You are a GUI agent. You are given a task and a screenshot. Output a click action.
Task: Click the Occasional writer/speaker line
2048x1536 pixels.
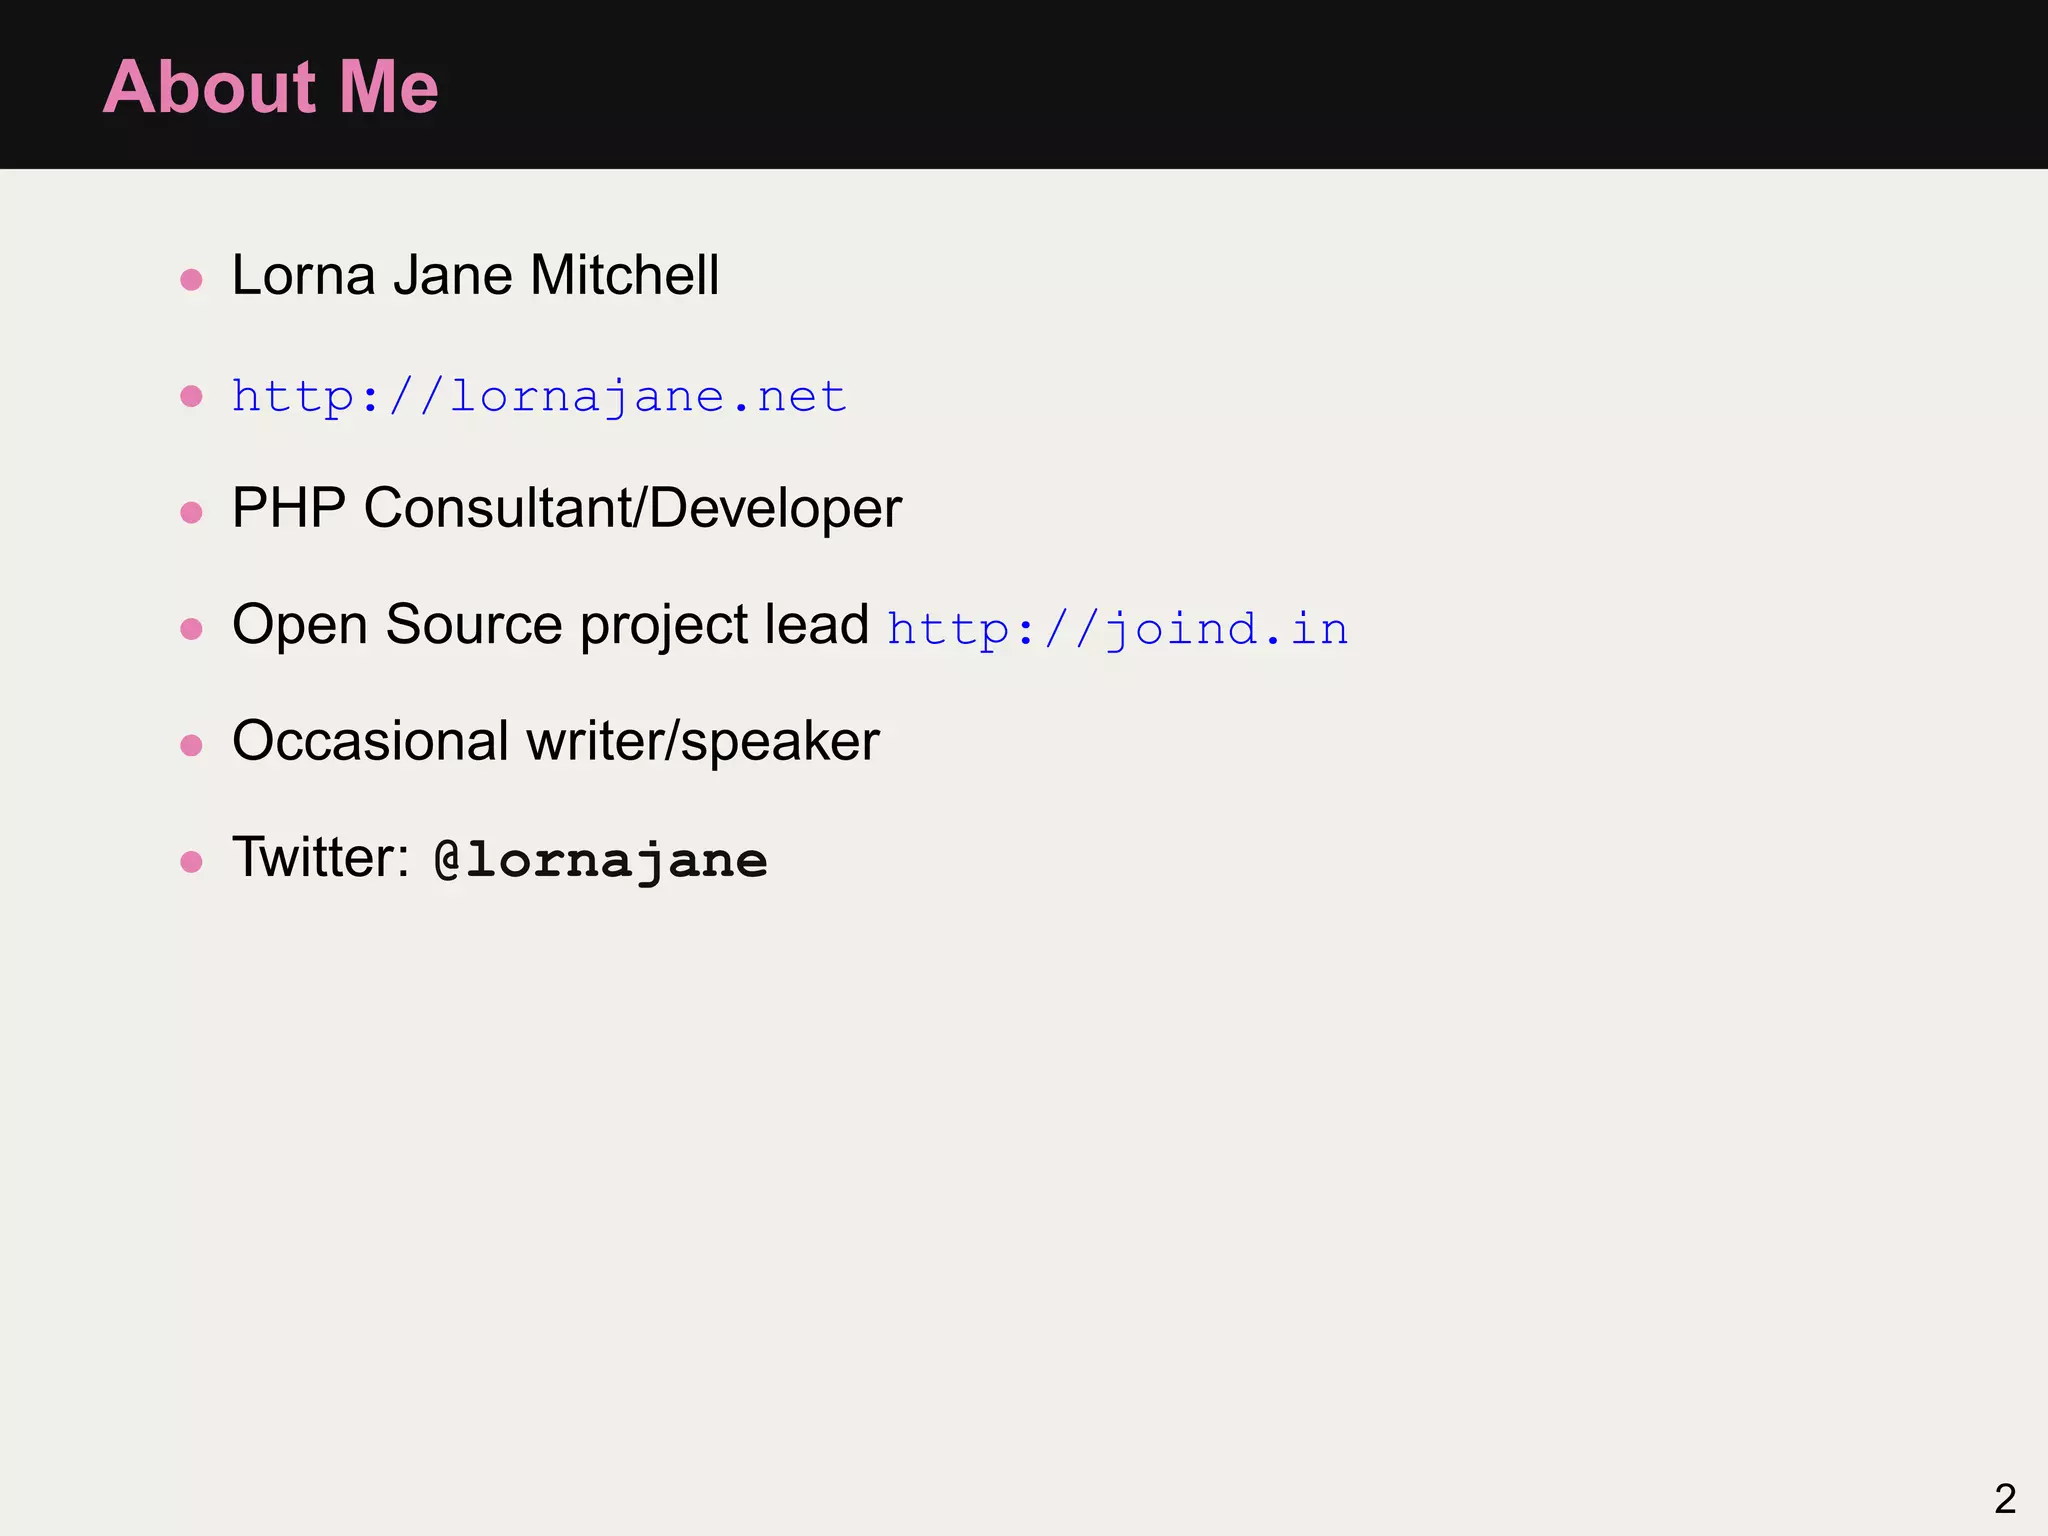(x=555, y=741)
